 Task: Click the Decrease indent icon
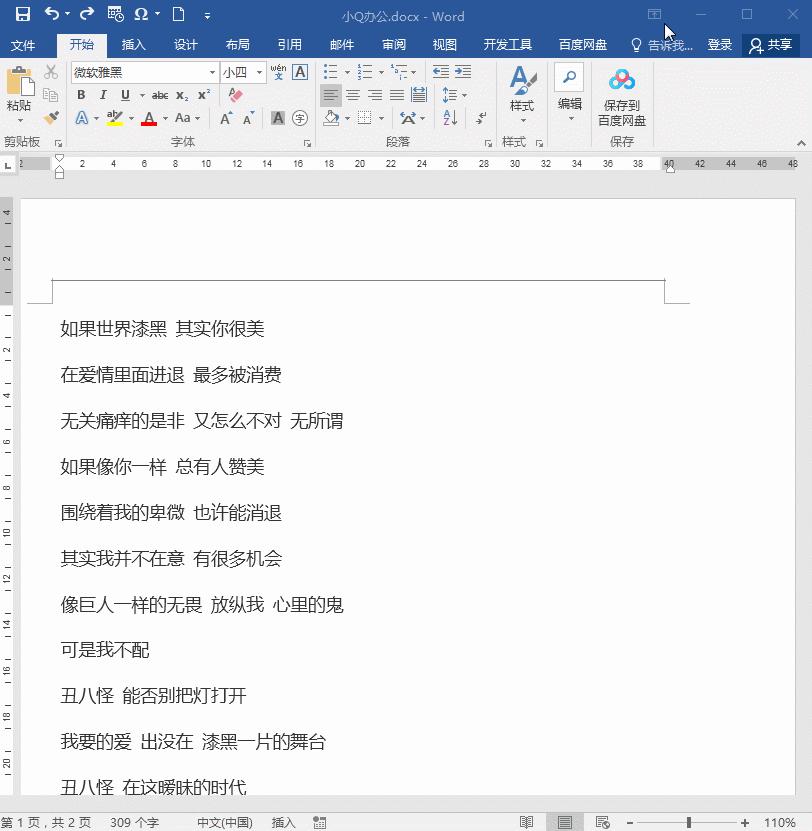point(440,72)
